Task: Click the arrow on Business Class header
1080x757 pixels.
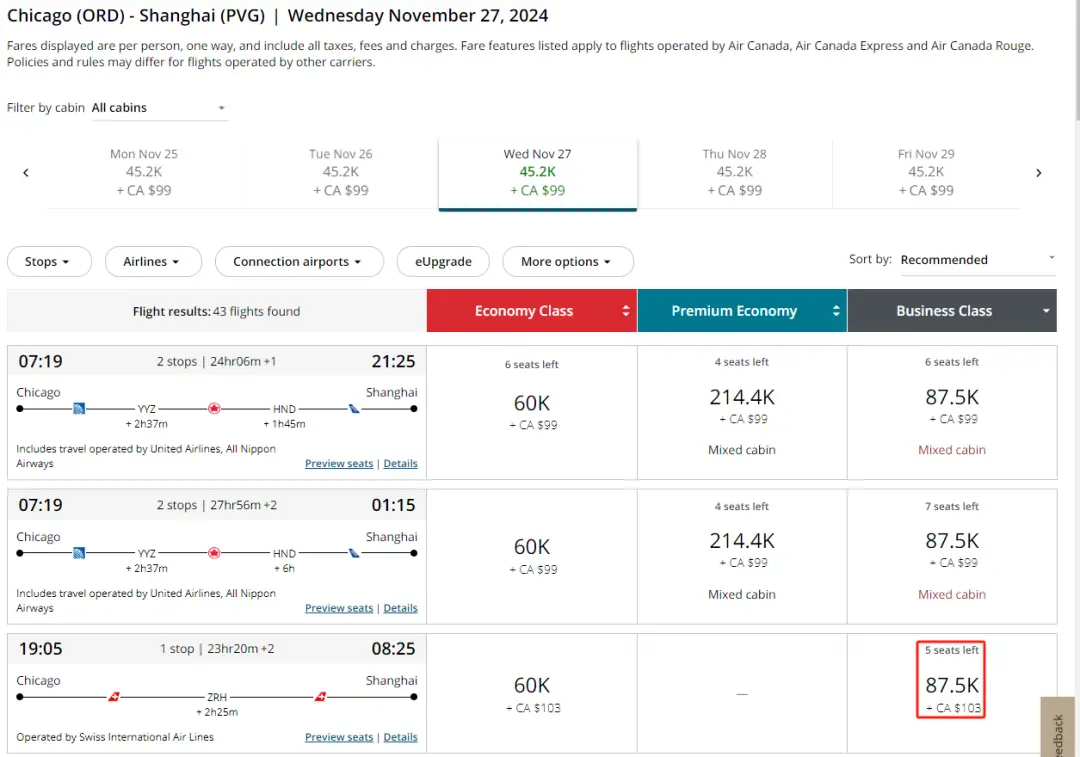Action: click(x=1046, y=311)
